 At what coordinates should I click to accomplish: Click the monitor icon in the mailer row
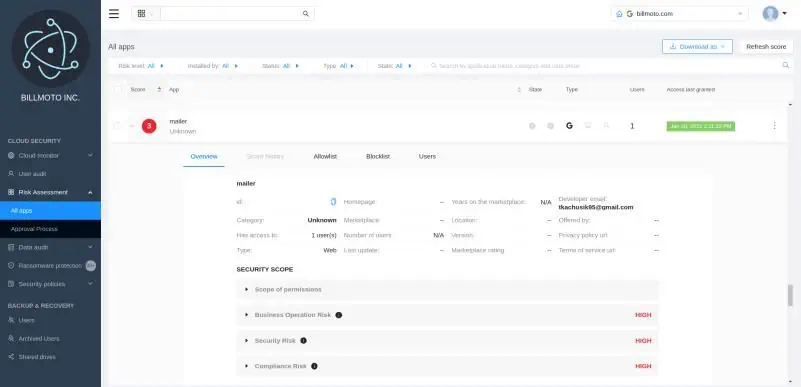tap(588, 126)
